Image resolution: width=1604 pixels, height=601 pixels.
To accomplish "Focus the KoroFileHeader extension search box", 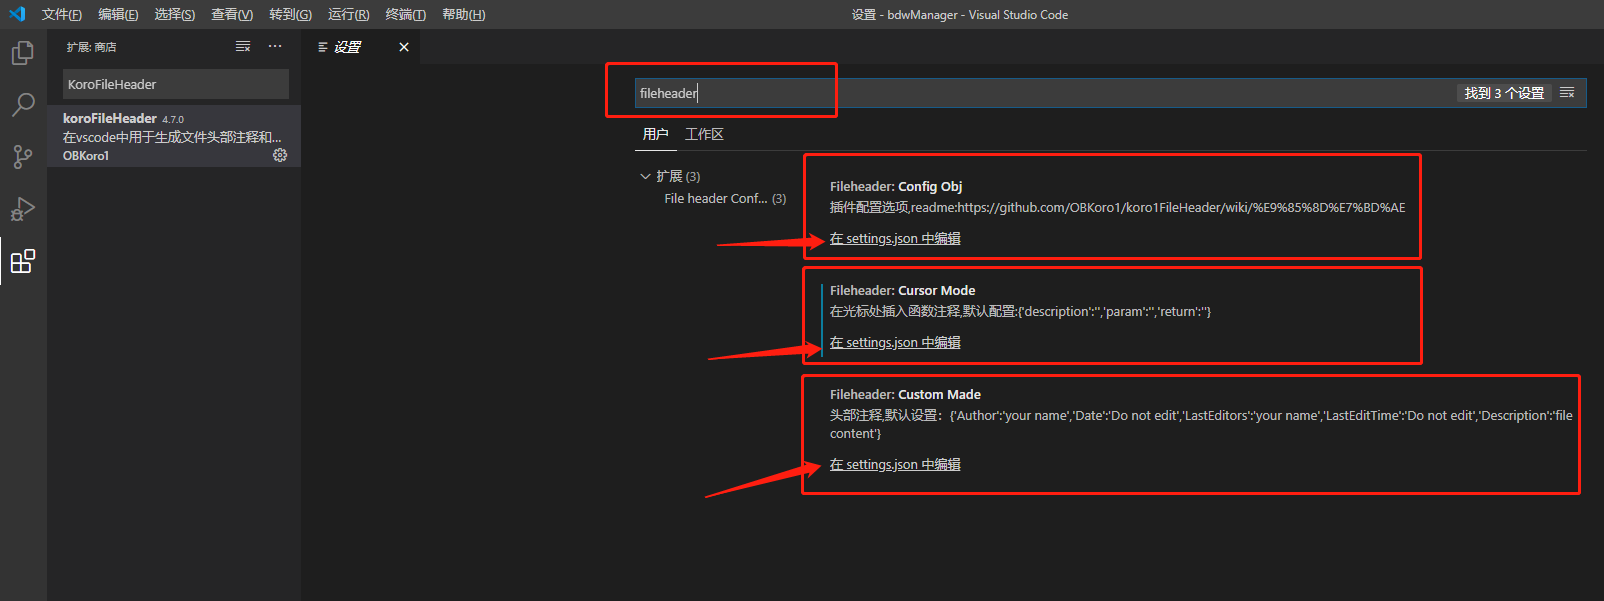I will tap(176, 84).
